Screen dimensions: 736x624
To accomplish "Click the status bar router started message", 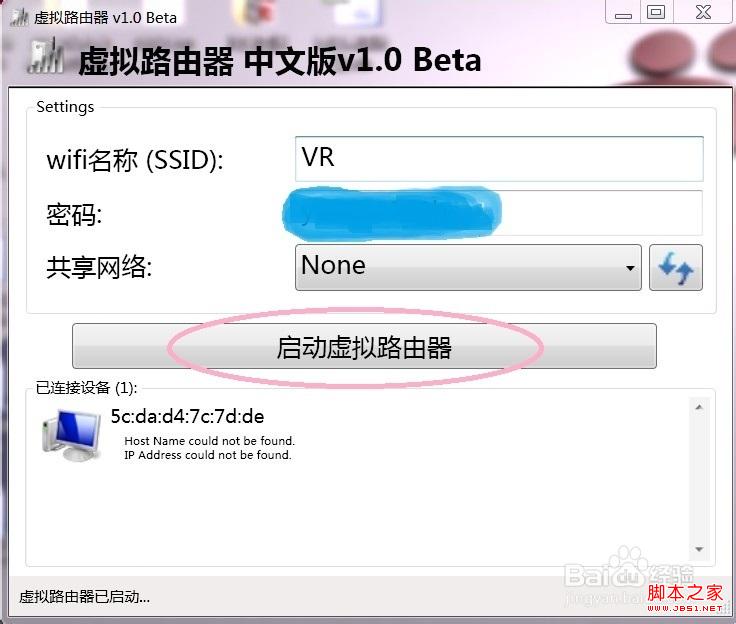I will [84, 597].
